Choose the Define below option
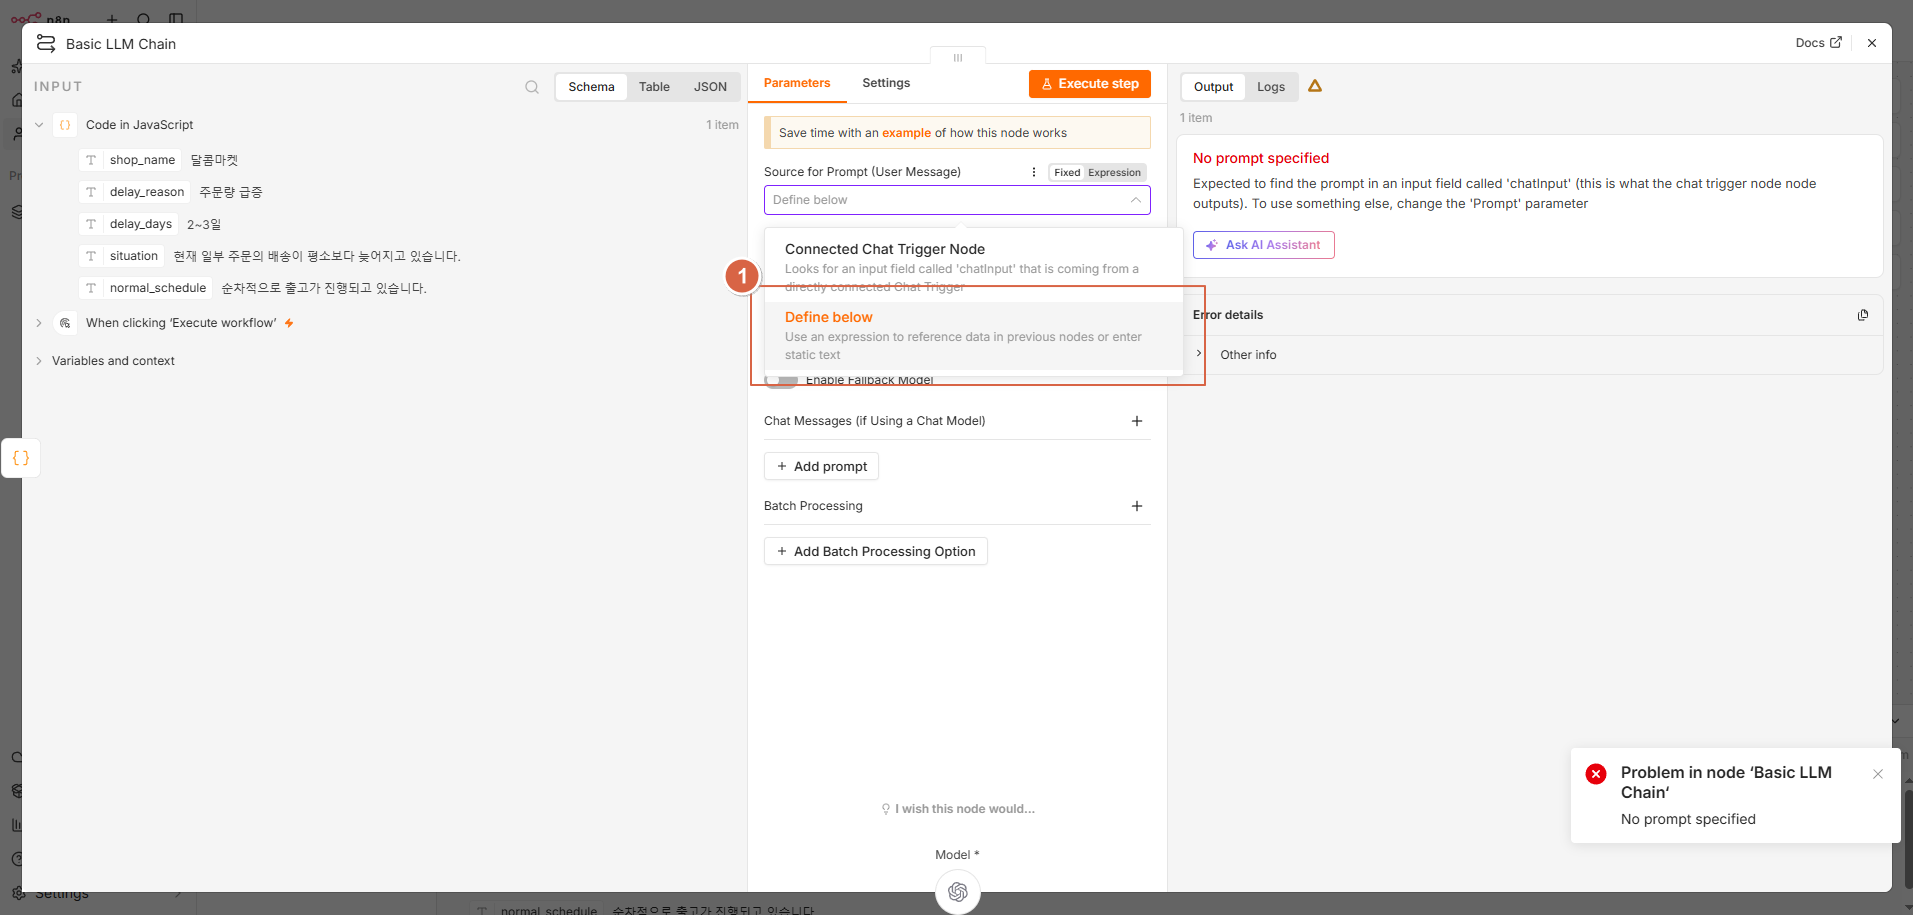This screenshot has width=1913, height=915. tap(973, 335)
